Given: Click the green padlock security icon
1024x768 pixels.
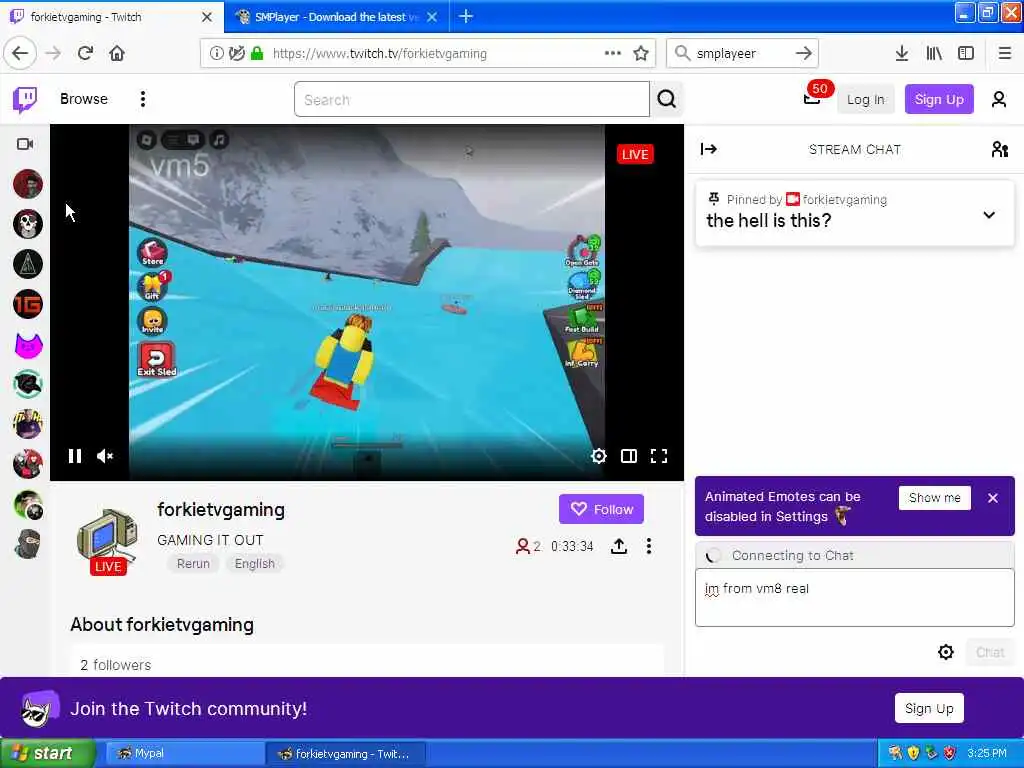Looking at the screenshot, I should pyautogui.click(x=257, y=53).
